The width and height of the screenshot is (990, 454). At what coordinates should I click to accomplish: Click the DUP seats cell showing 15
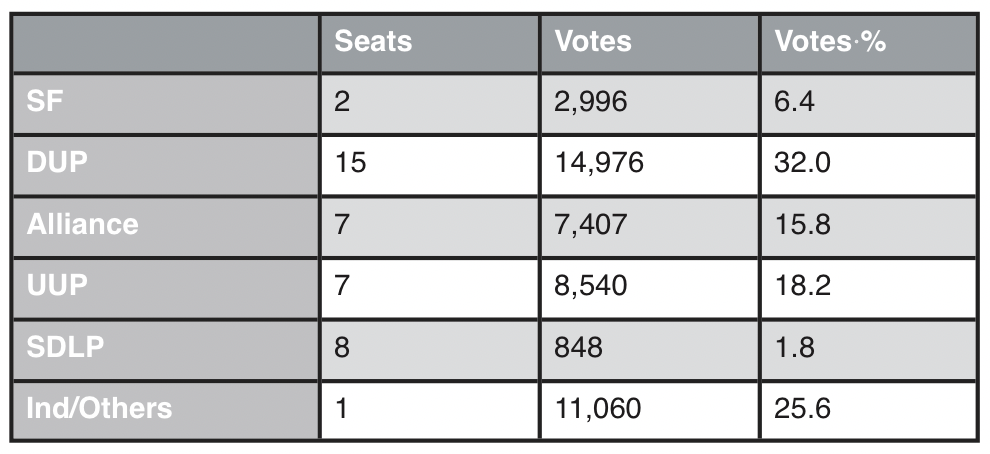point(350,163)
